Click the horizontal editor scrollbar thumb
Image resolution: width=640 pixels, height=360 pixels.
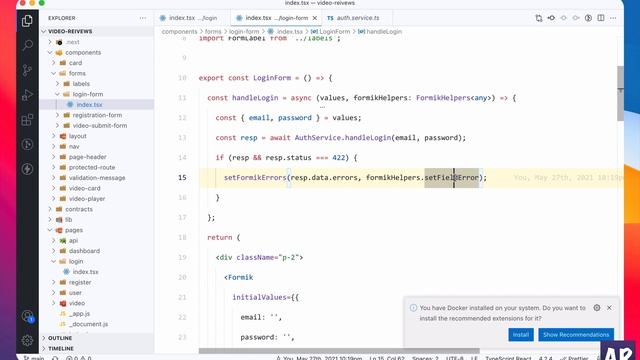[339, 351]
